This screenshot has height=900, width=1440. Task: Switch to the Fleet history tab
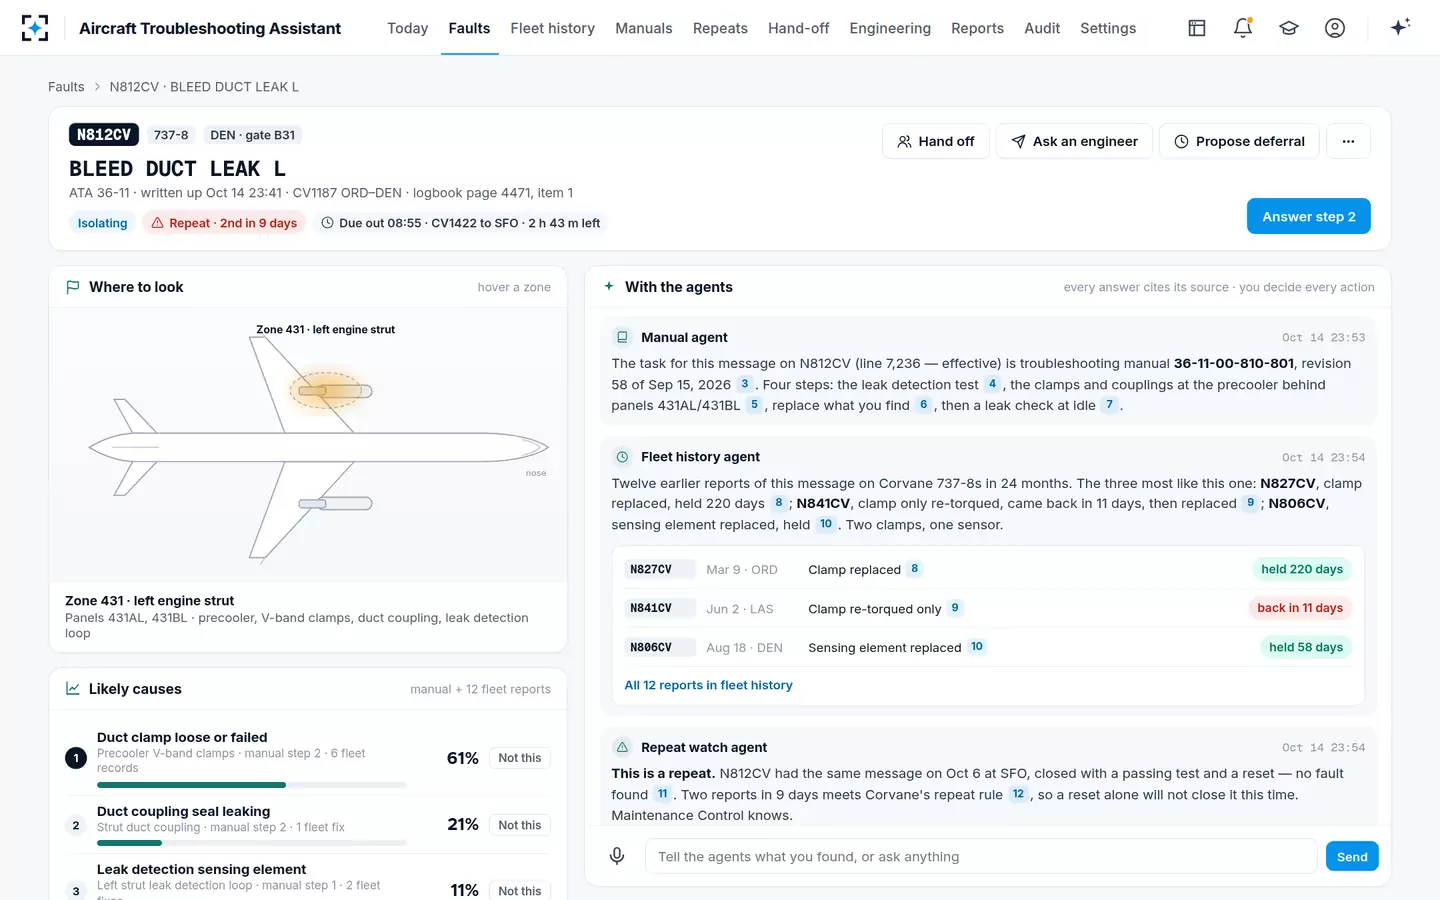coord(552,28)
